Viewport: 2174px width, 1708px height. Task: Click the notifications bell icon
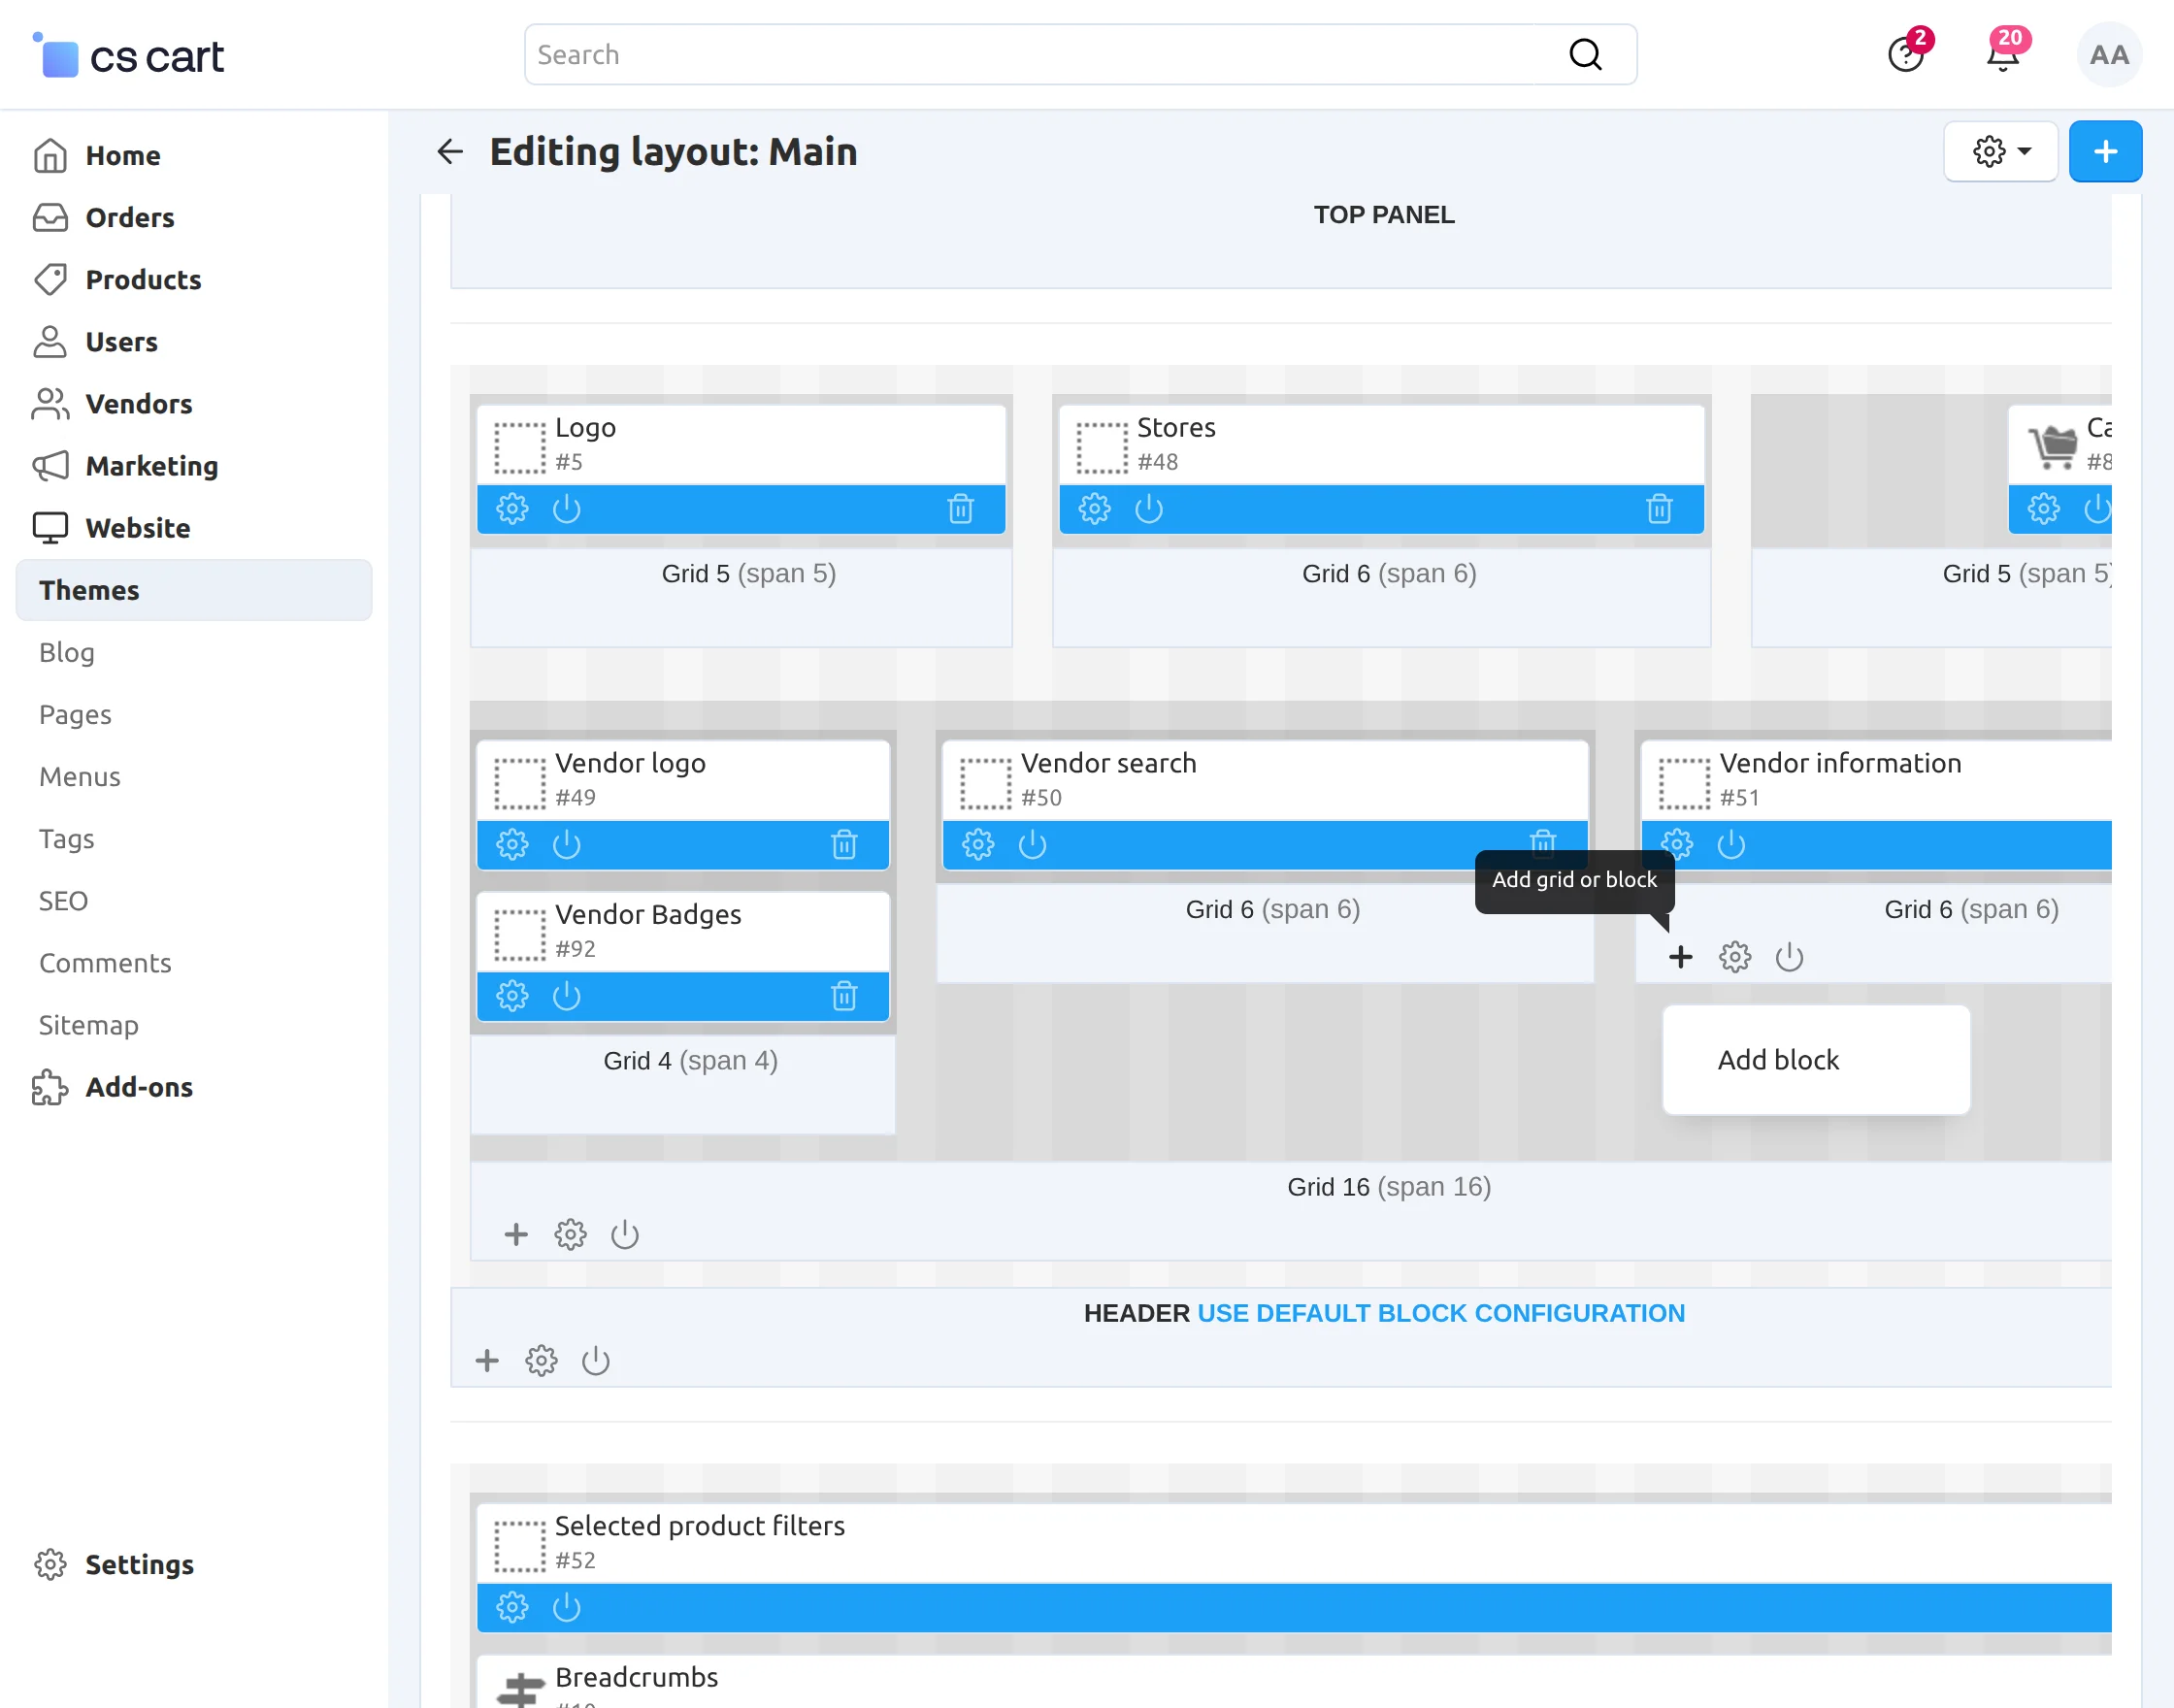(x=2002, y=55)
